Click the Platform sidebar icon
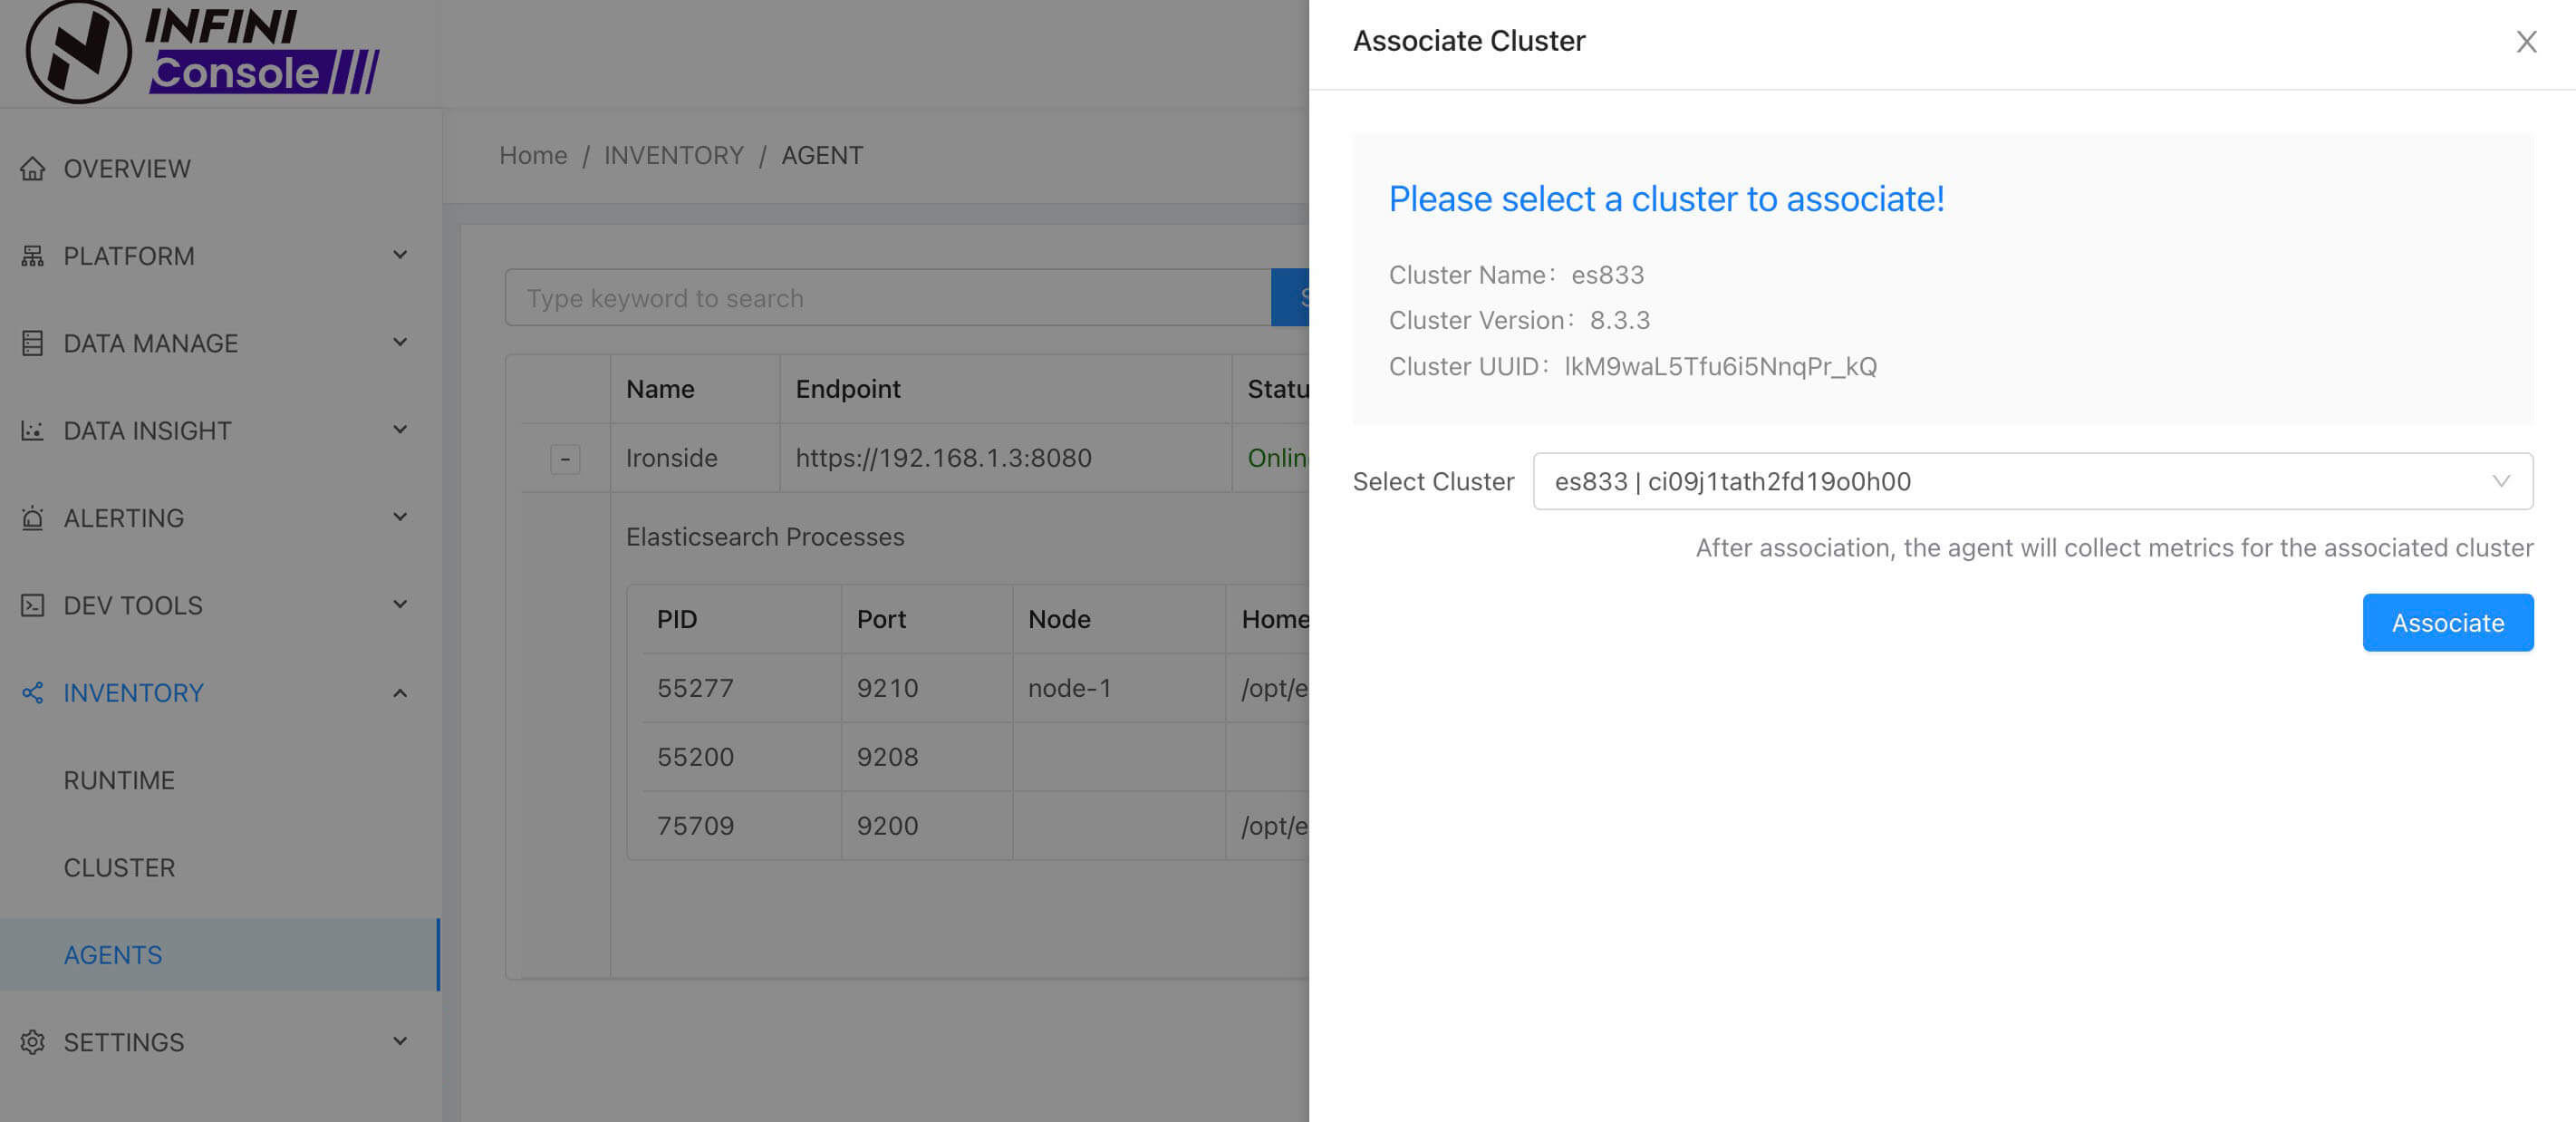The image size is (2576, 1122). tap(32, 256)
